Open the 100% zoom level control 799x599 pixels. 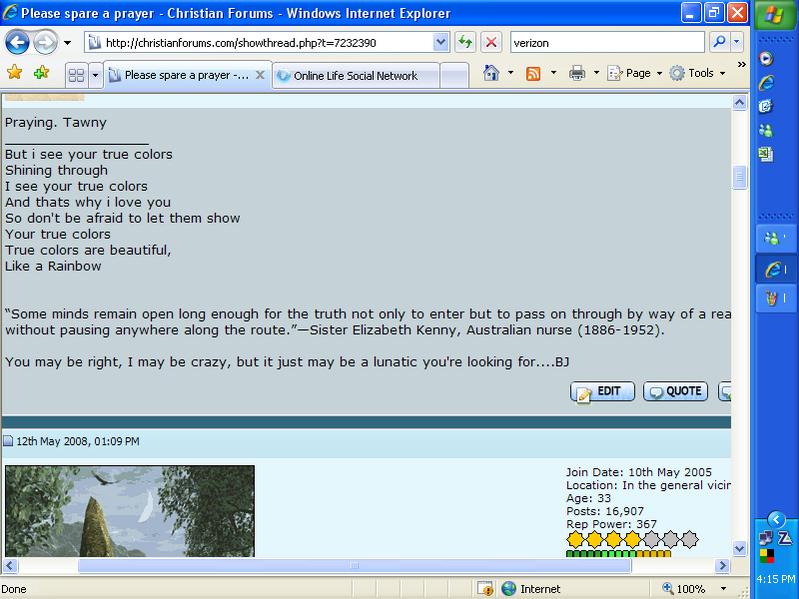pos(685,589)
